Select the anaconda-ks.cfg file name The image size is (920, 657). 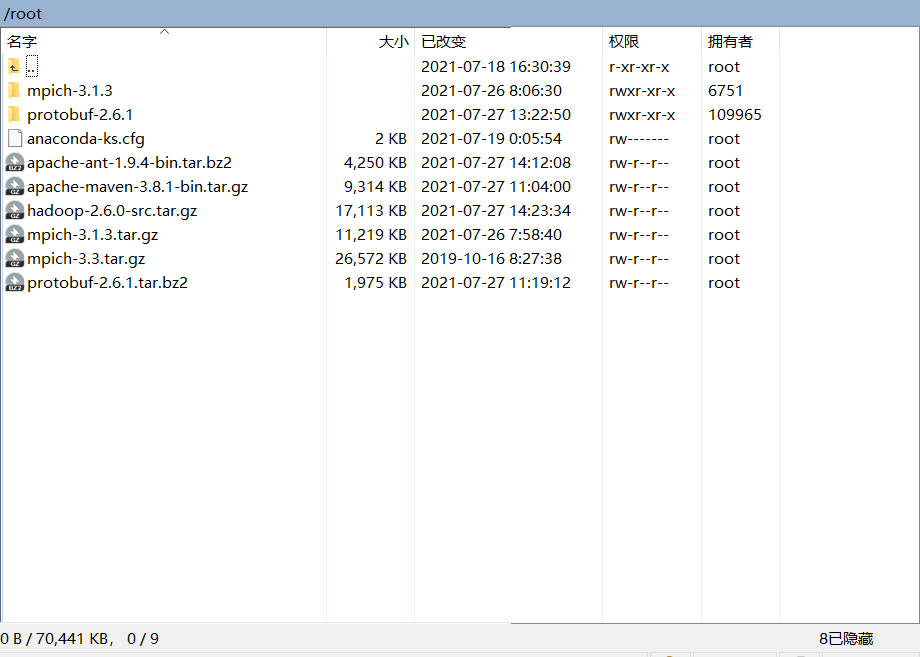tap(86, 139)
